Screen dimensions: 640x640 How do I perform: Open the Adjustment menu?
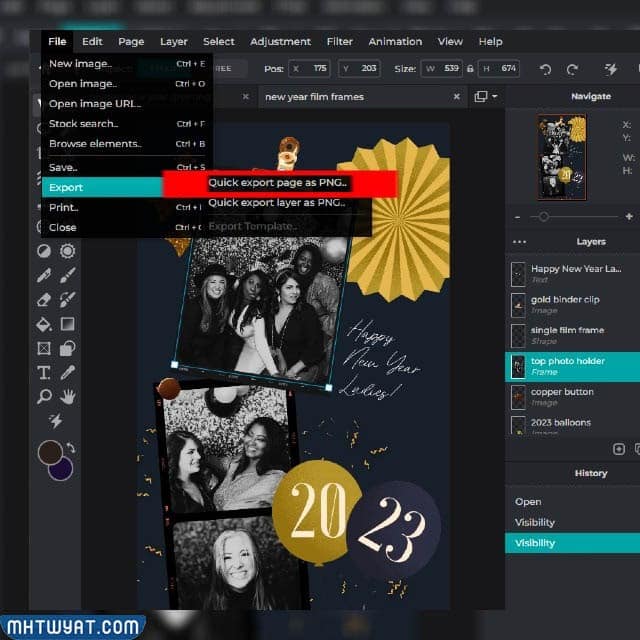pyautogui.click(x=280, y=42)
